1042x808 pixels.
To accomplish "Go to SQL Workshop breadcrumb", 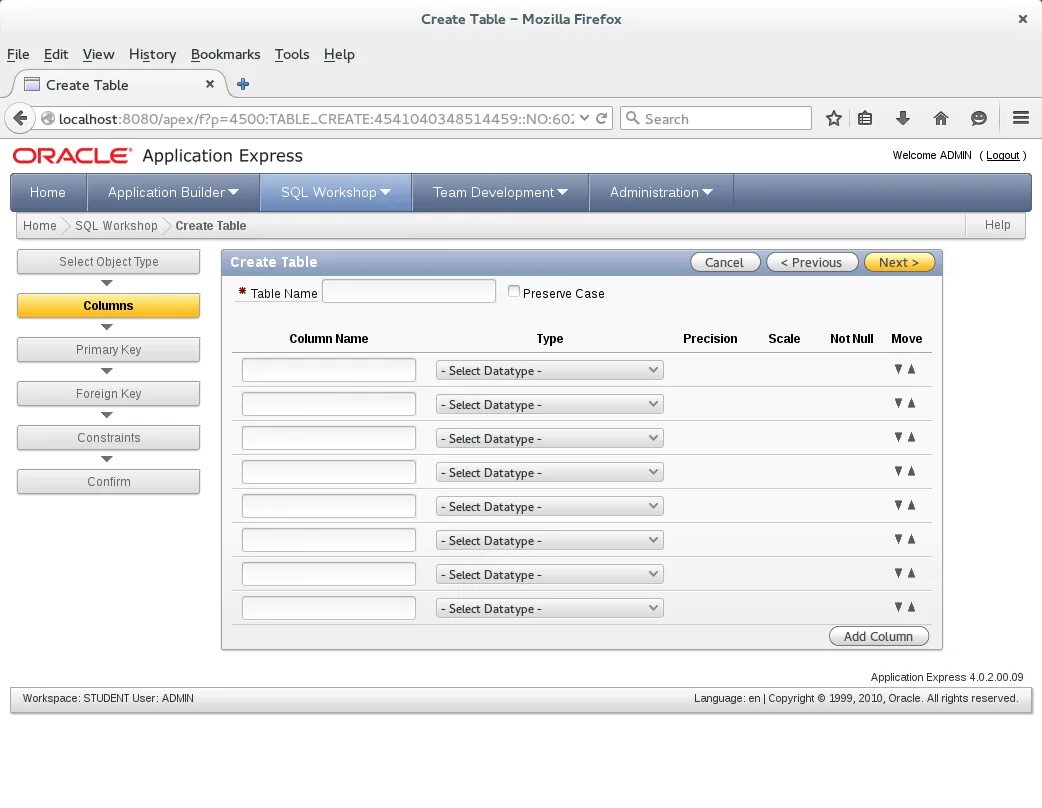I will 116,225.
